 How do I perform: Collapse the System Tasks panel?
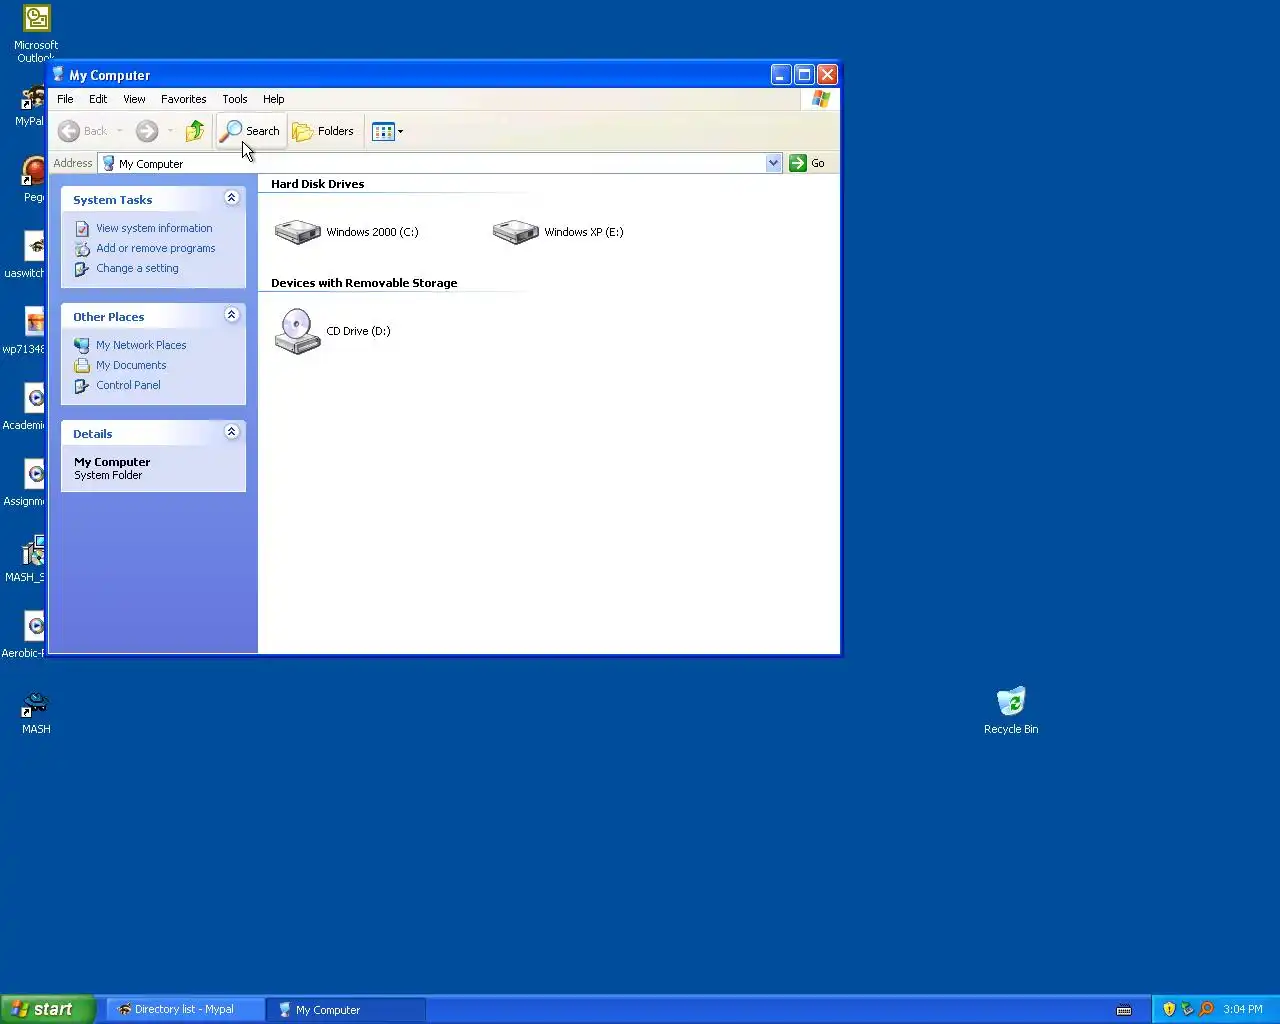[231, 198]
